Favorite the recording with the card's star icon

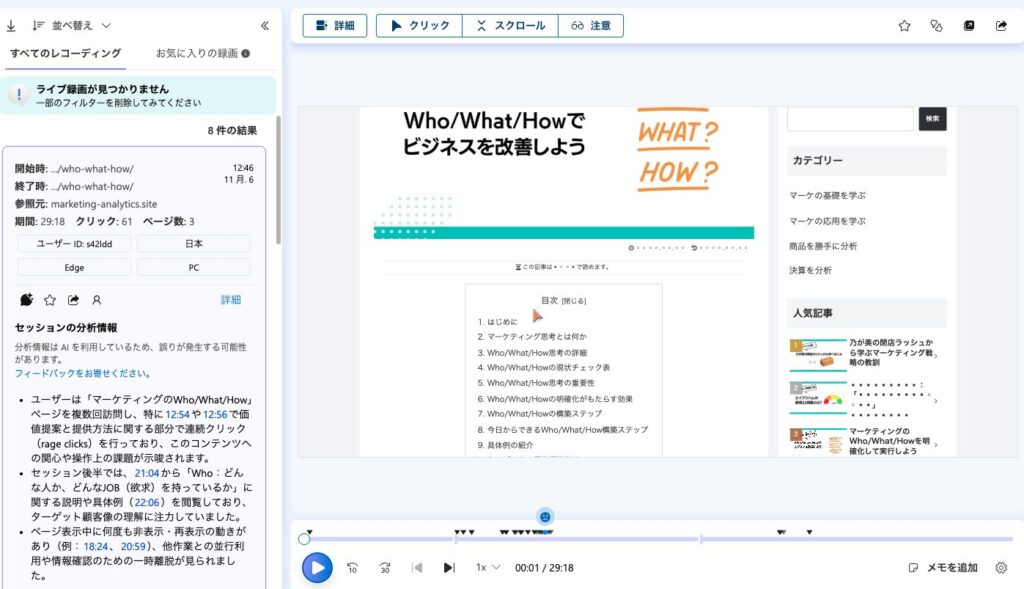[x=50, y=300]
